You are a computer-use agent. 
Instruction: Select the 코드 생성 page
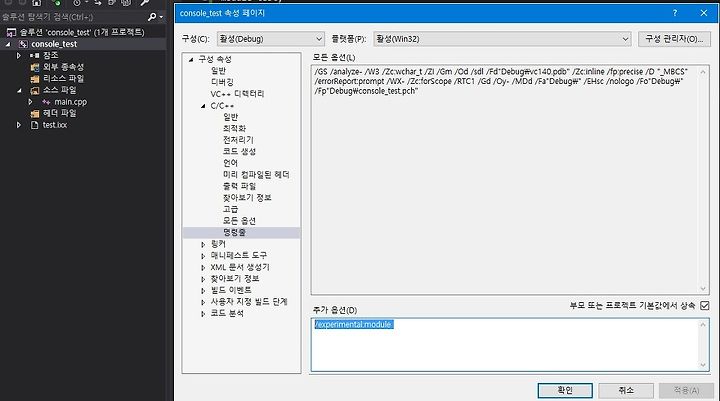pyautogui.click(x=239, y=152)
